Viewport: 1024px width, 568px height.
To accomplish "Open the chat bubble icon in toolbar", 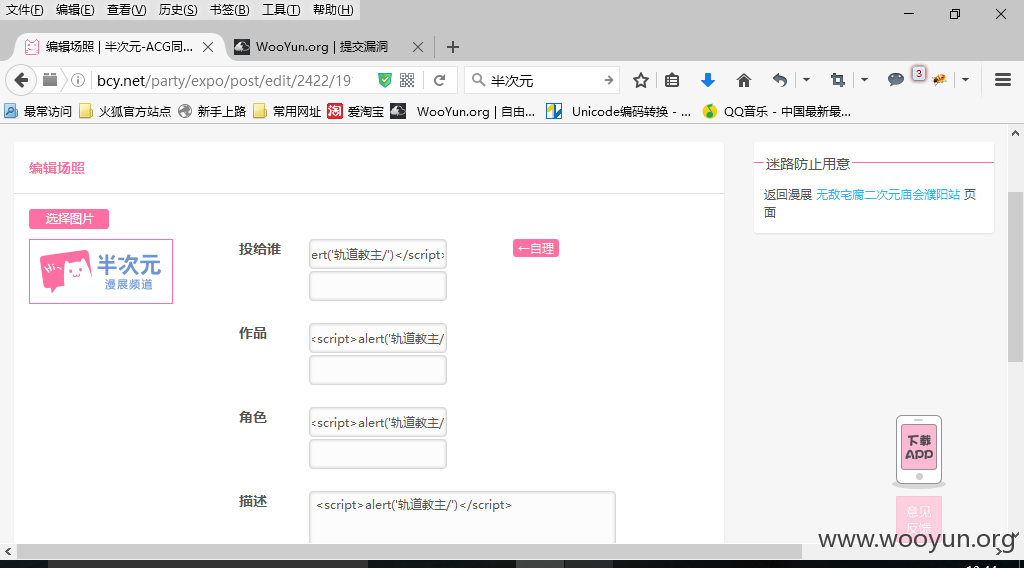I will coord(895,80).
